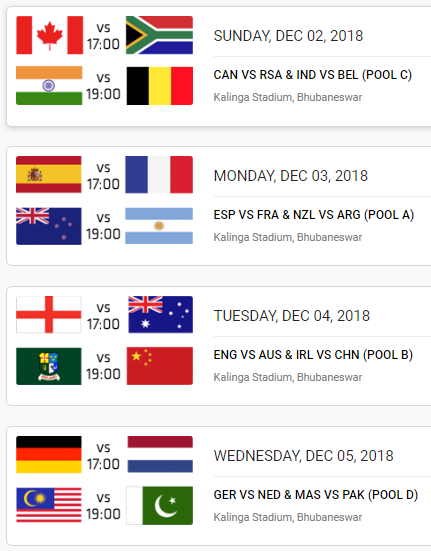This screenshot has height=551, width=431.
Task: Click the England flag icon
Action: (49, 315)
